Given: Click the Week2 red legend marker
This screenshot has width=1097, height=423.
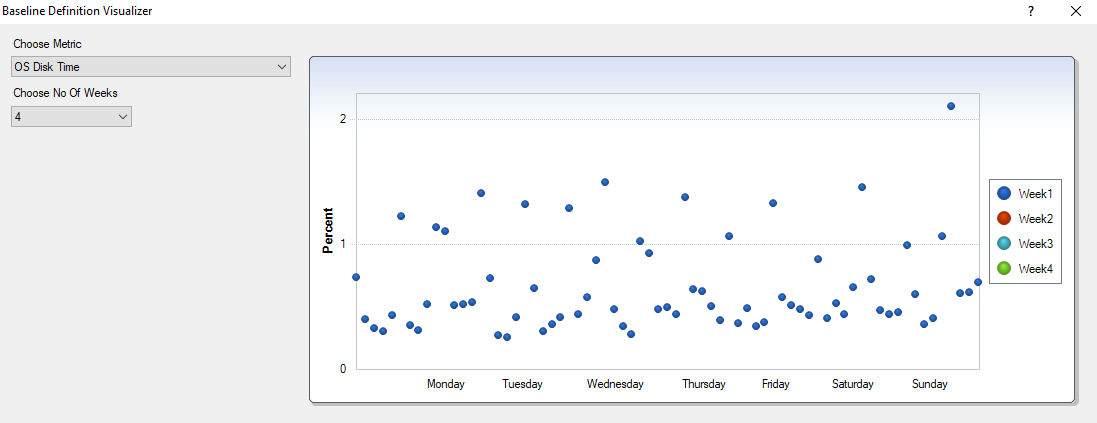Looking at the screenshot, I should (x=1004, y=219).
